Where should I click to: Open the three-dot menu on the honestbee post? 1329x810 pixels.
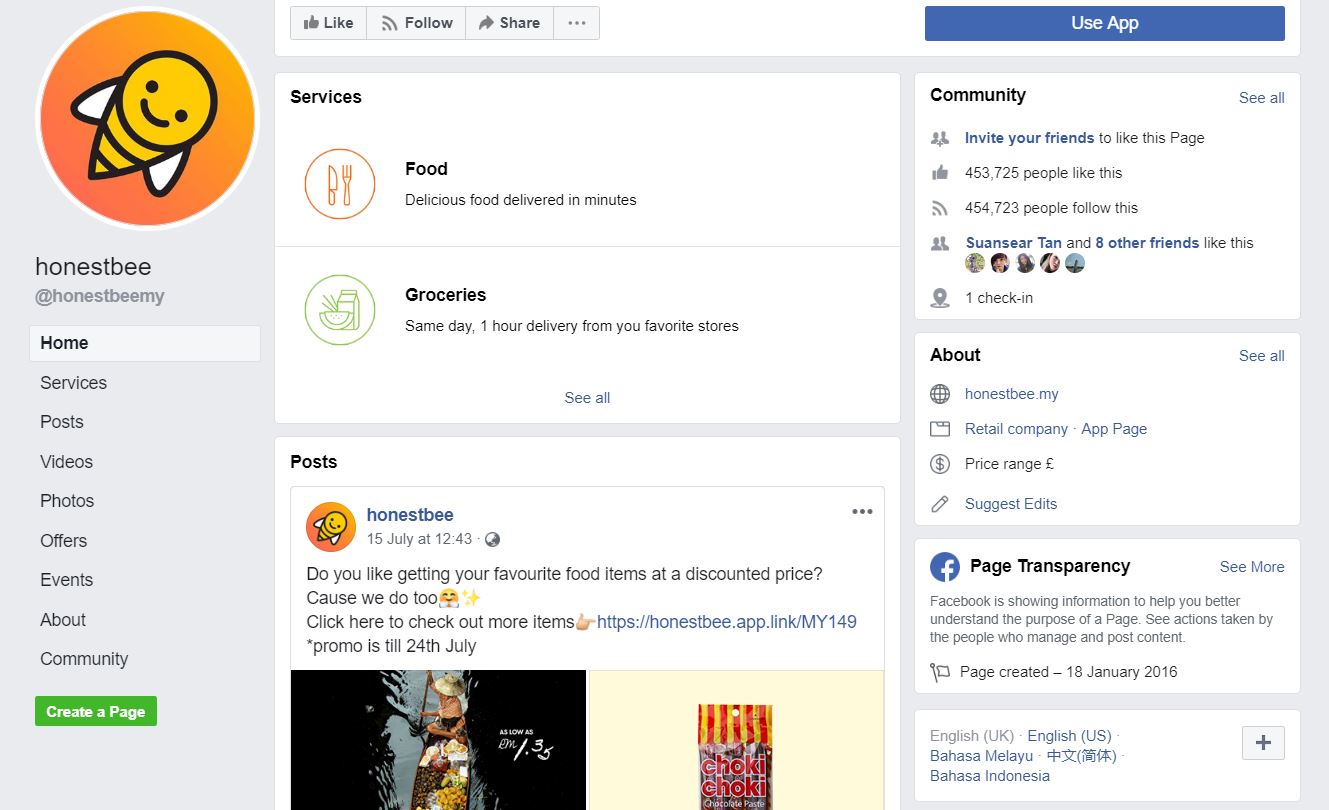(862, 512)
